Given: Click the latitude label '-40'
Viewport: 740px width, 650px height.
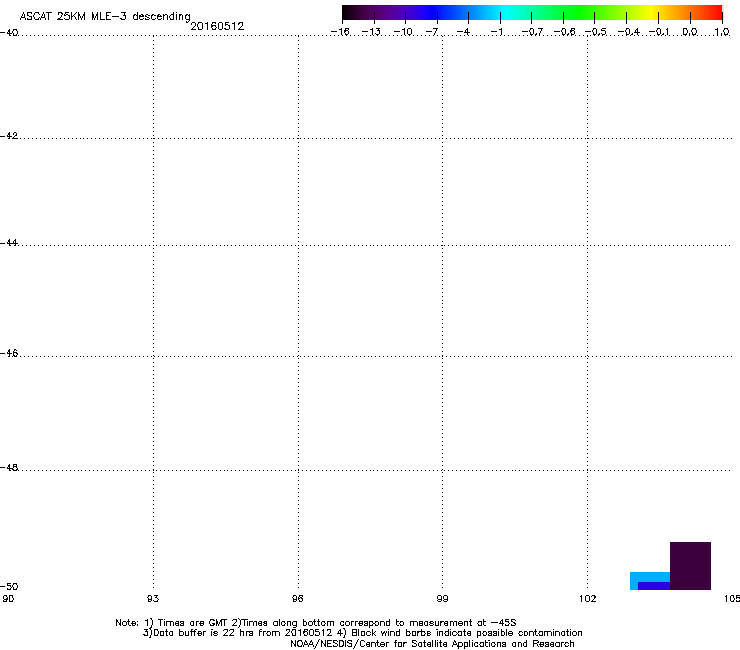Looking at the screenshot, I should [9, 33].
